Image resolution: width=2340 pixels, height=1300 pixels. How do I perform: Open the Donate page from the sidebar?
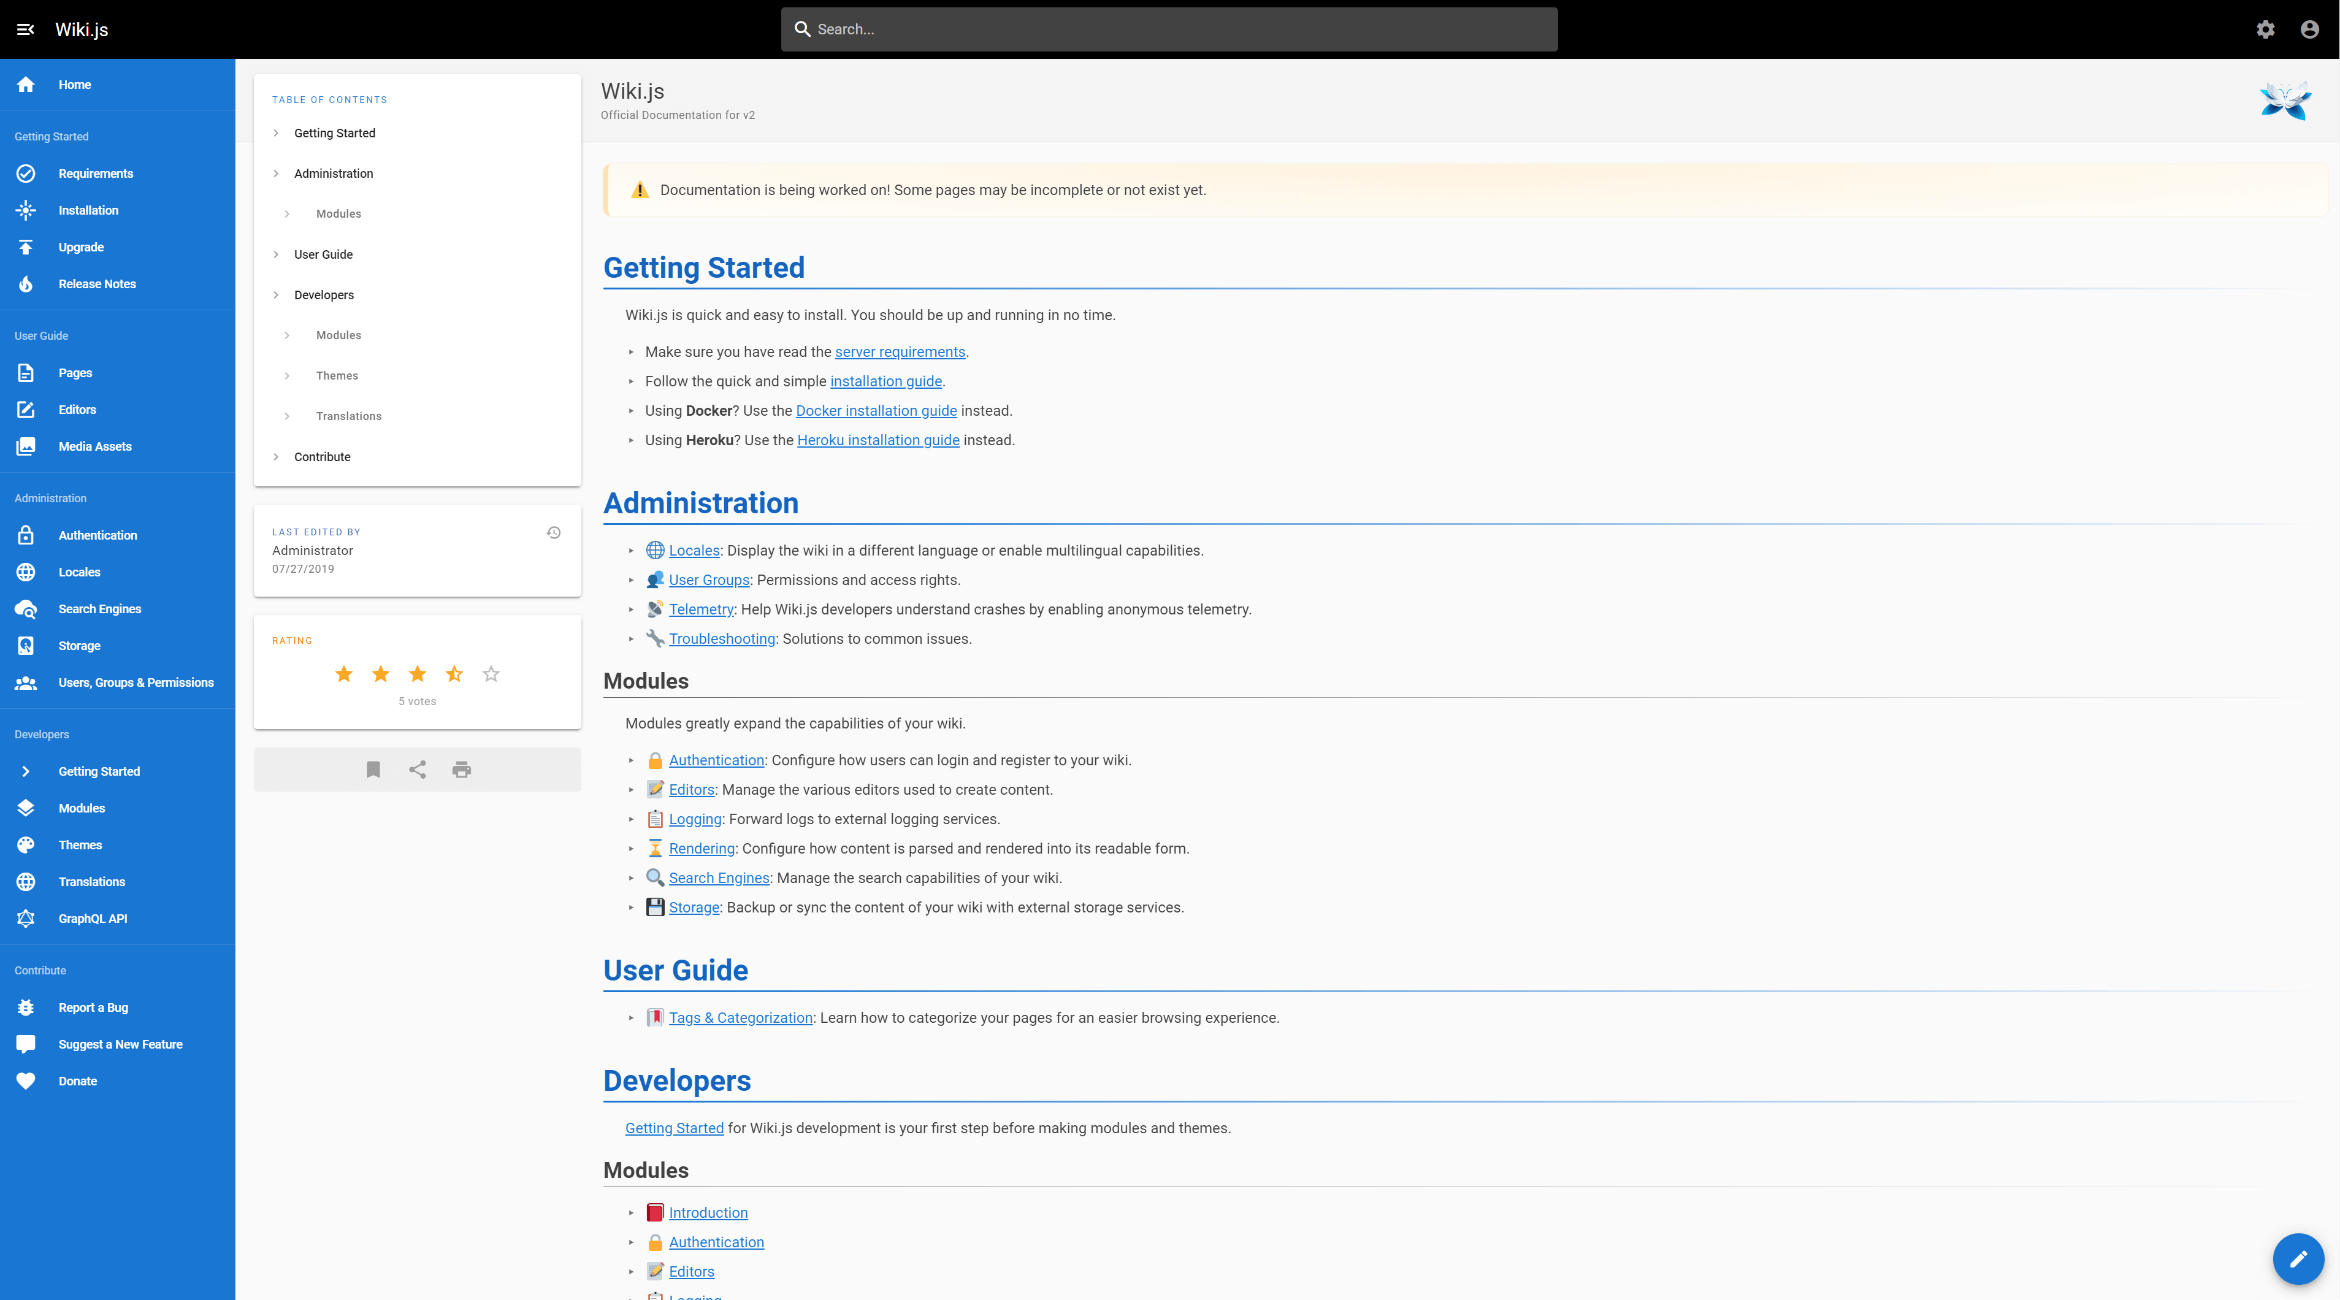[78, 1081]
